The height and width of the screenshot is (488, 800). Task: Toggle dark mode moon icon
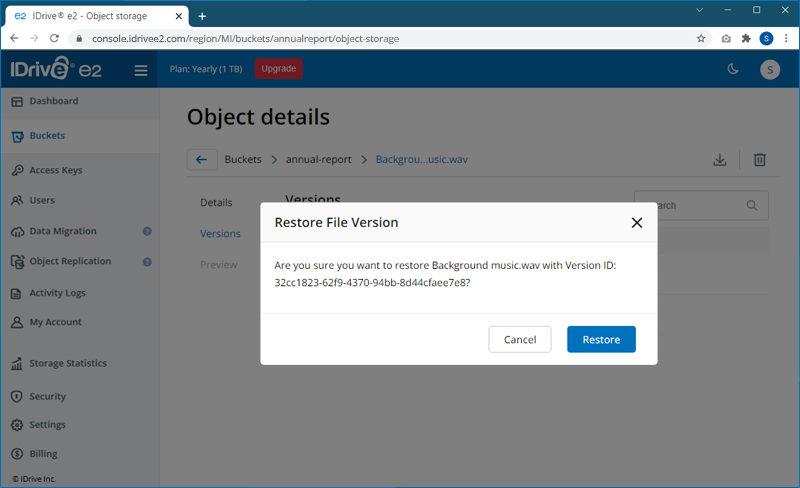click(732, 69)
